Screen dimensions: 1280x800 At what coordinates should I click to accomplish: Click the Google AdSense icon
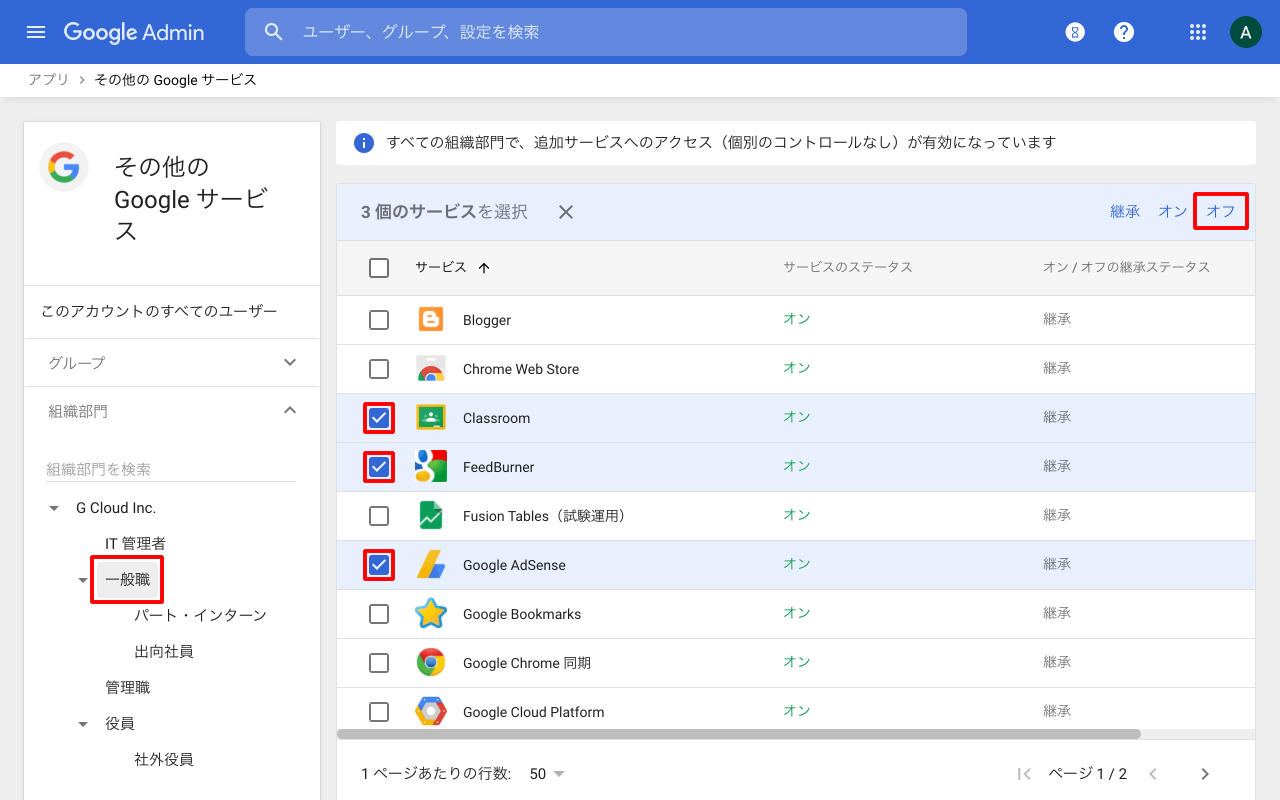[x=431, y=565]
